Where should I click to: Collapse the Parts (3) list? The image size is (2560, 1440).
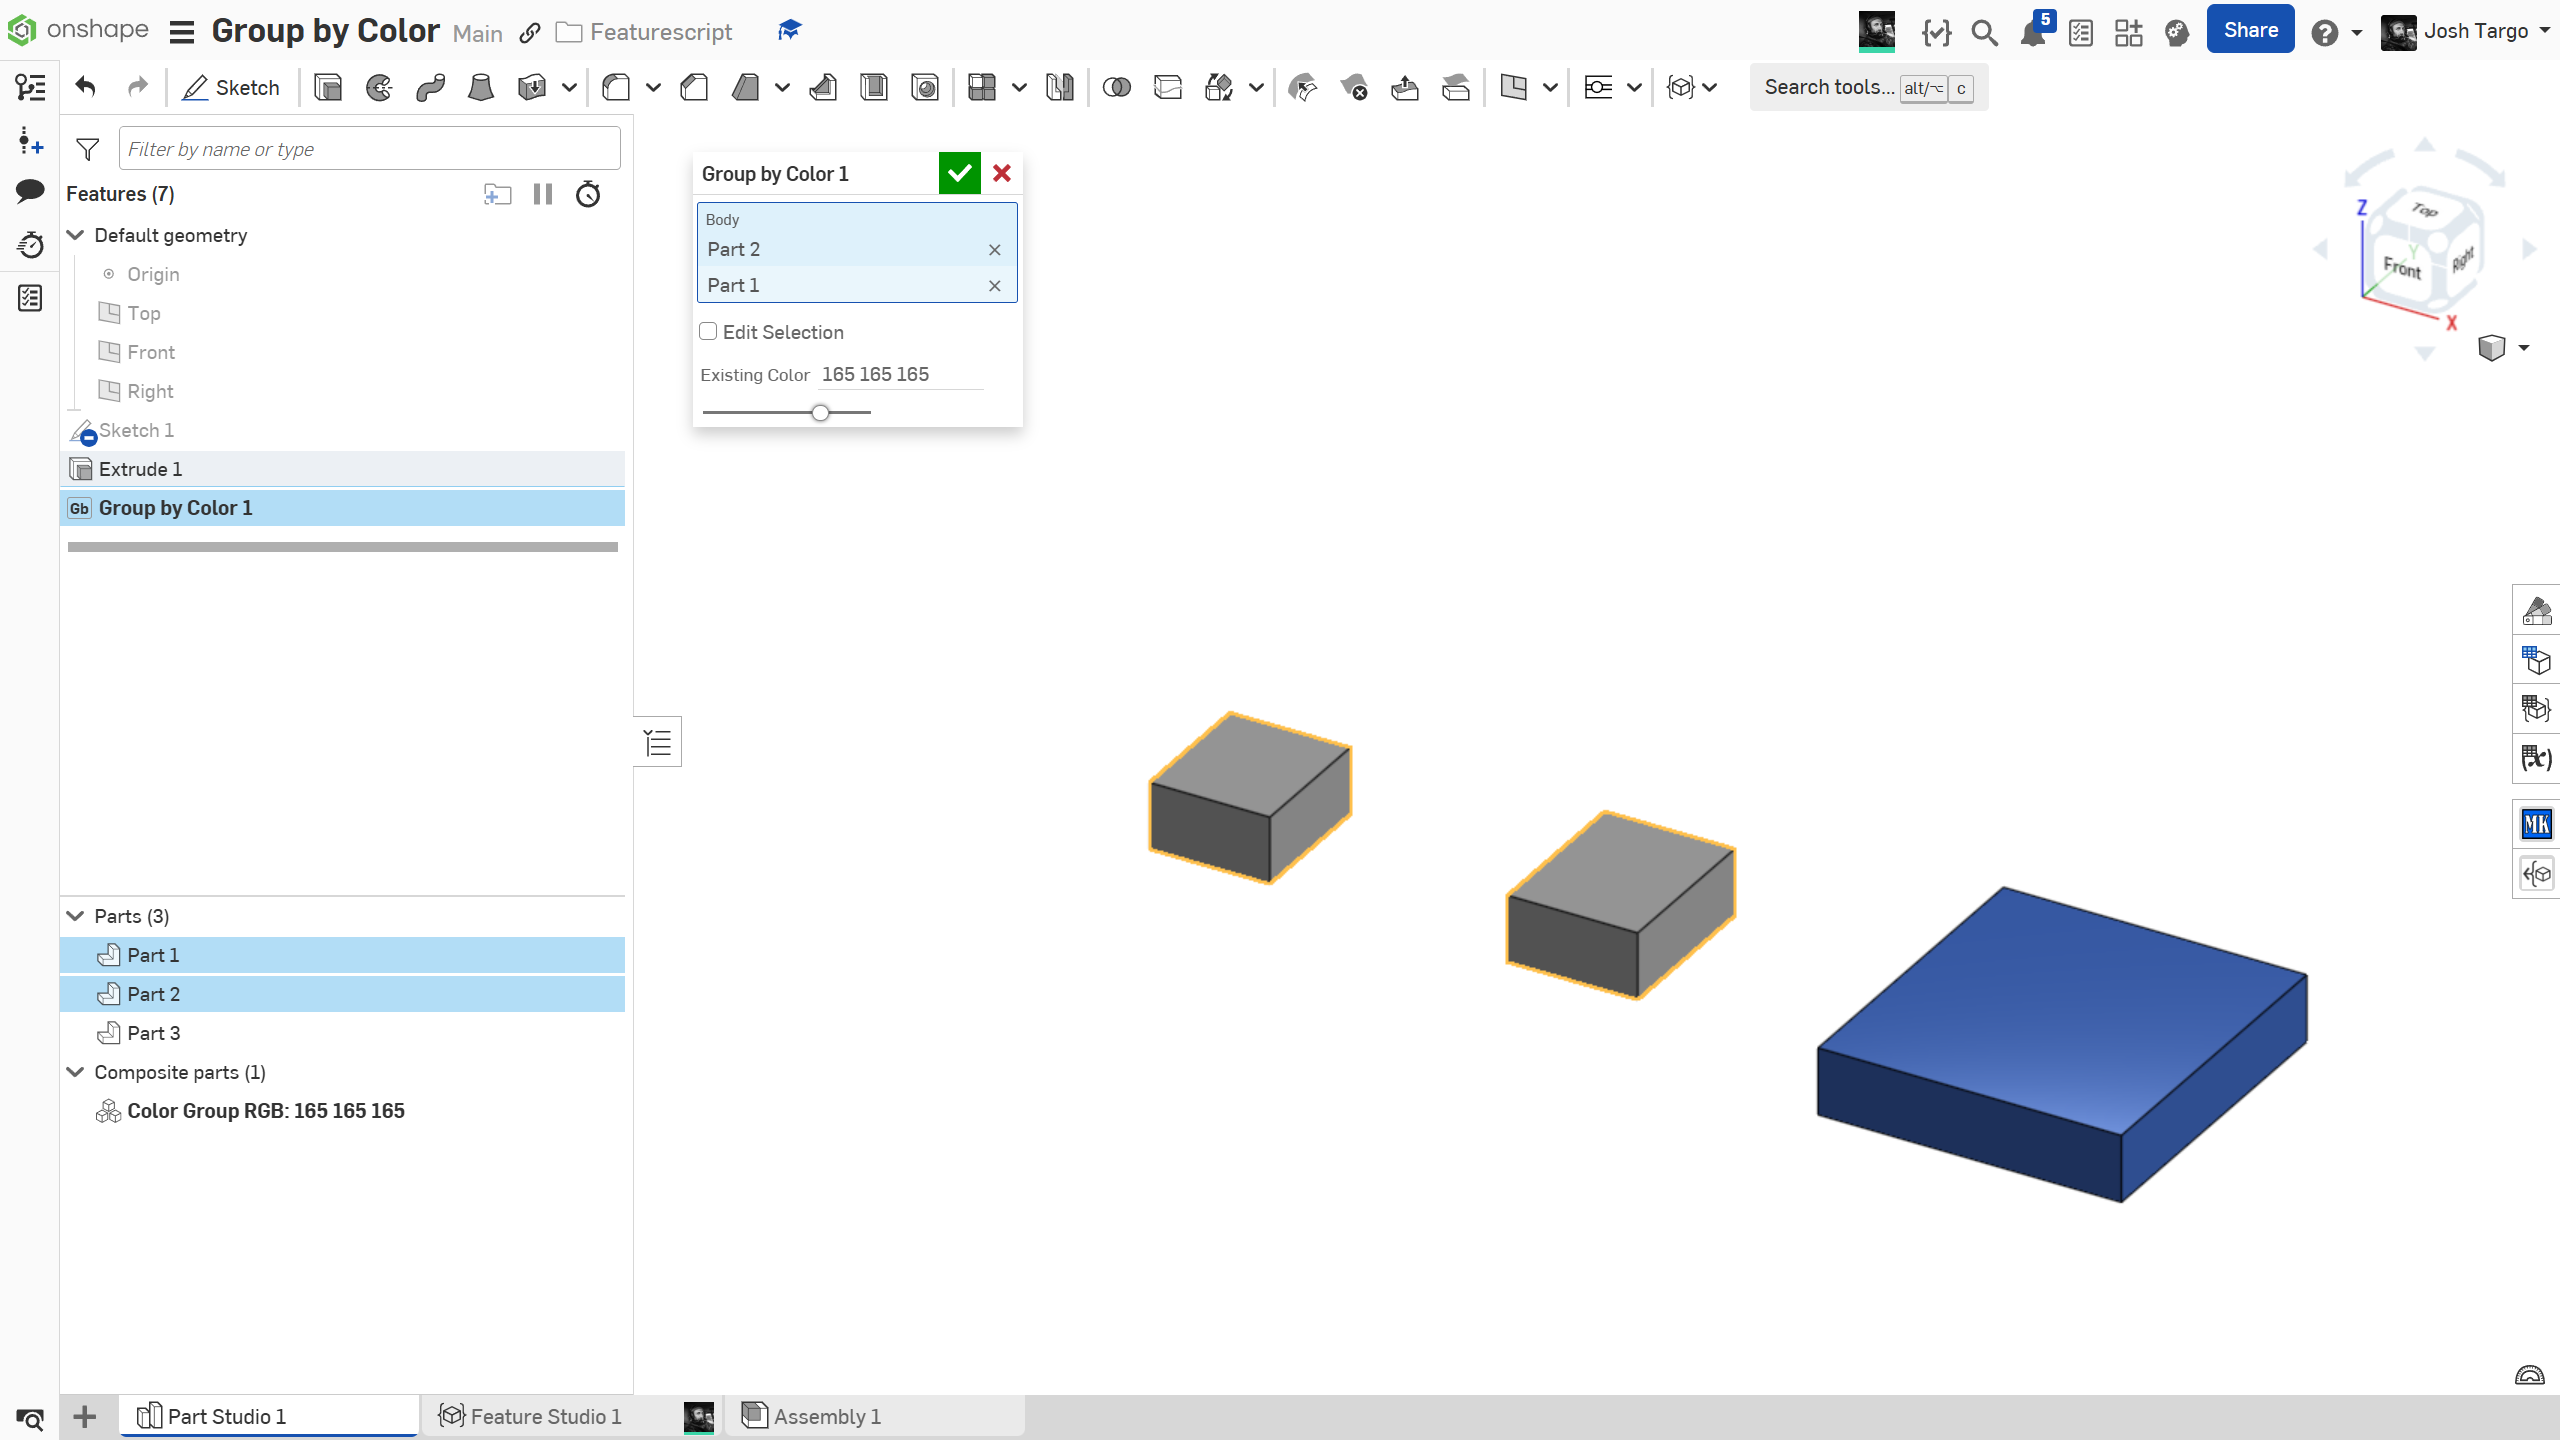tap(75, 916)
